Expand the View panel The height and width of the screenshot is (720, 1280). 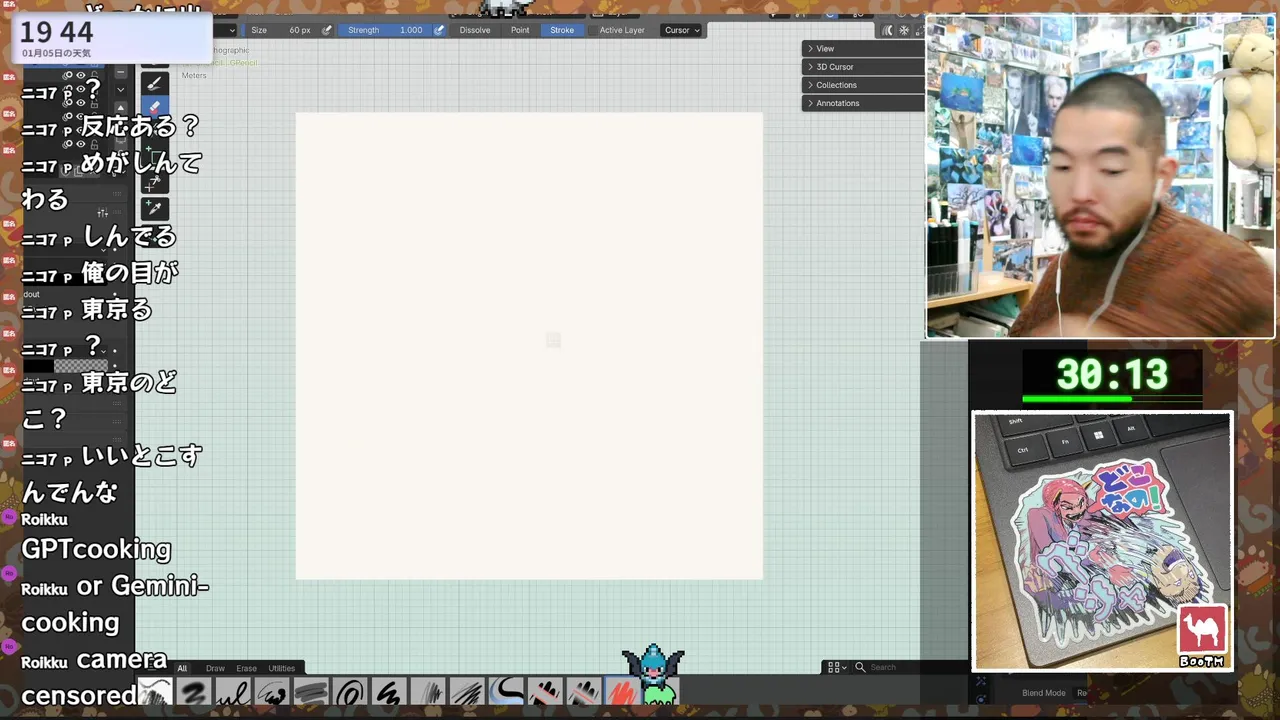click(x=863, y=48)
